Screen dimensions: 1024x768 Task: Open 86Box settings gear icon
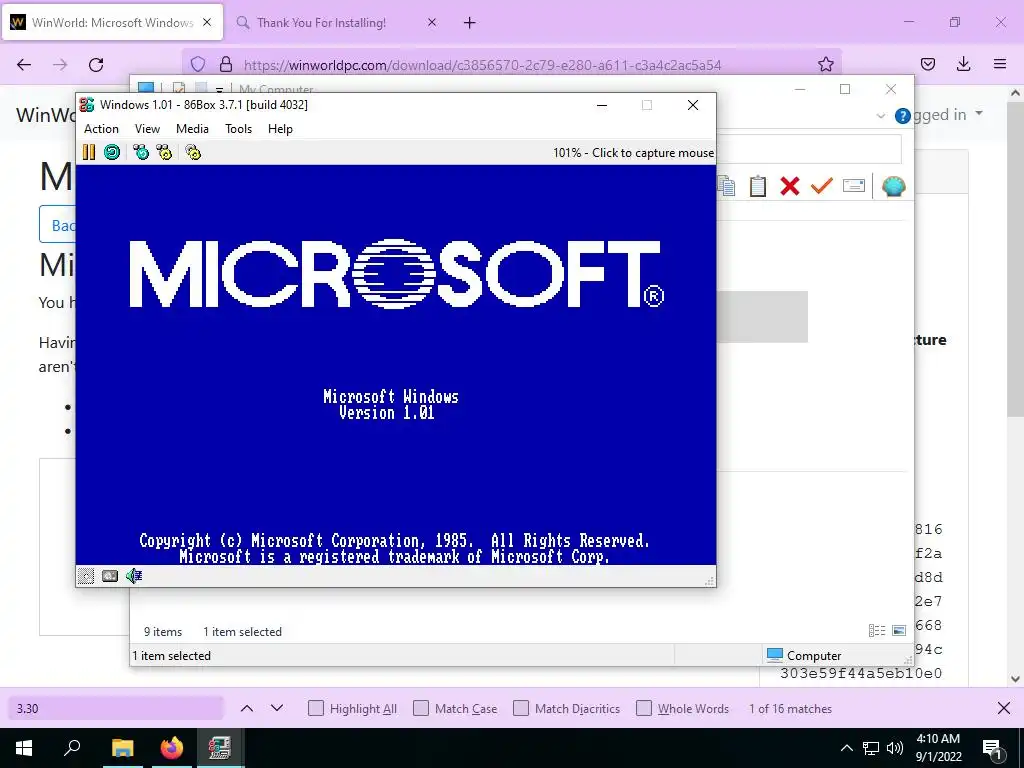click(193, 152)
